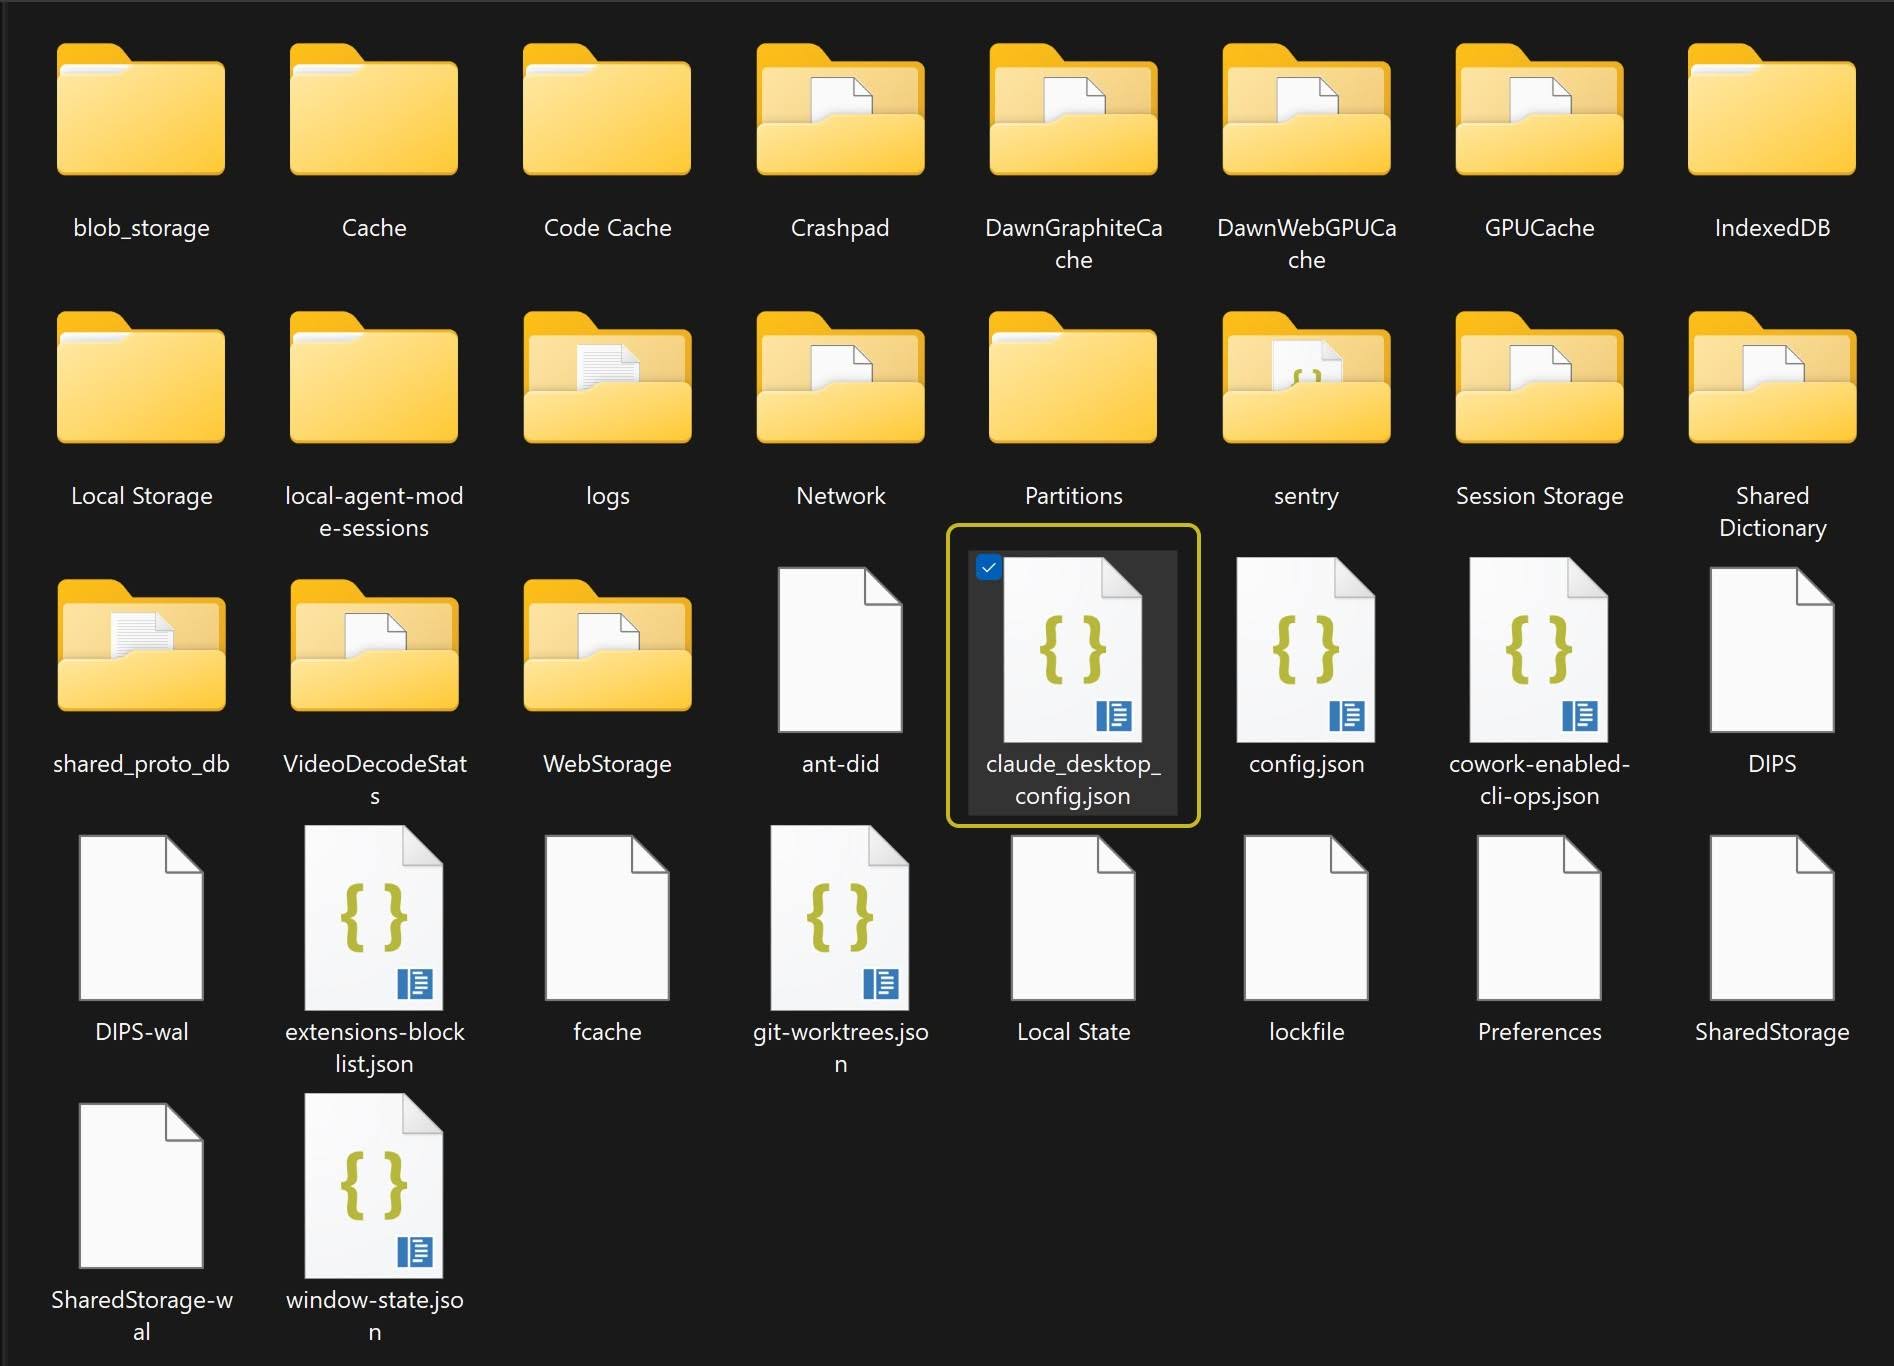Select the sentry folder icon
The height and width of the screenshot is (1366, 1894).
point(1306,378)
